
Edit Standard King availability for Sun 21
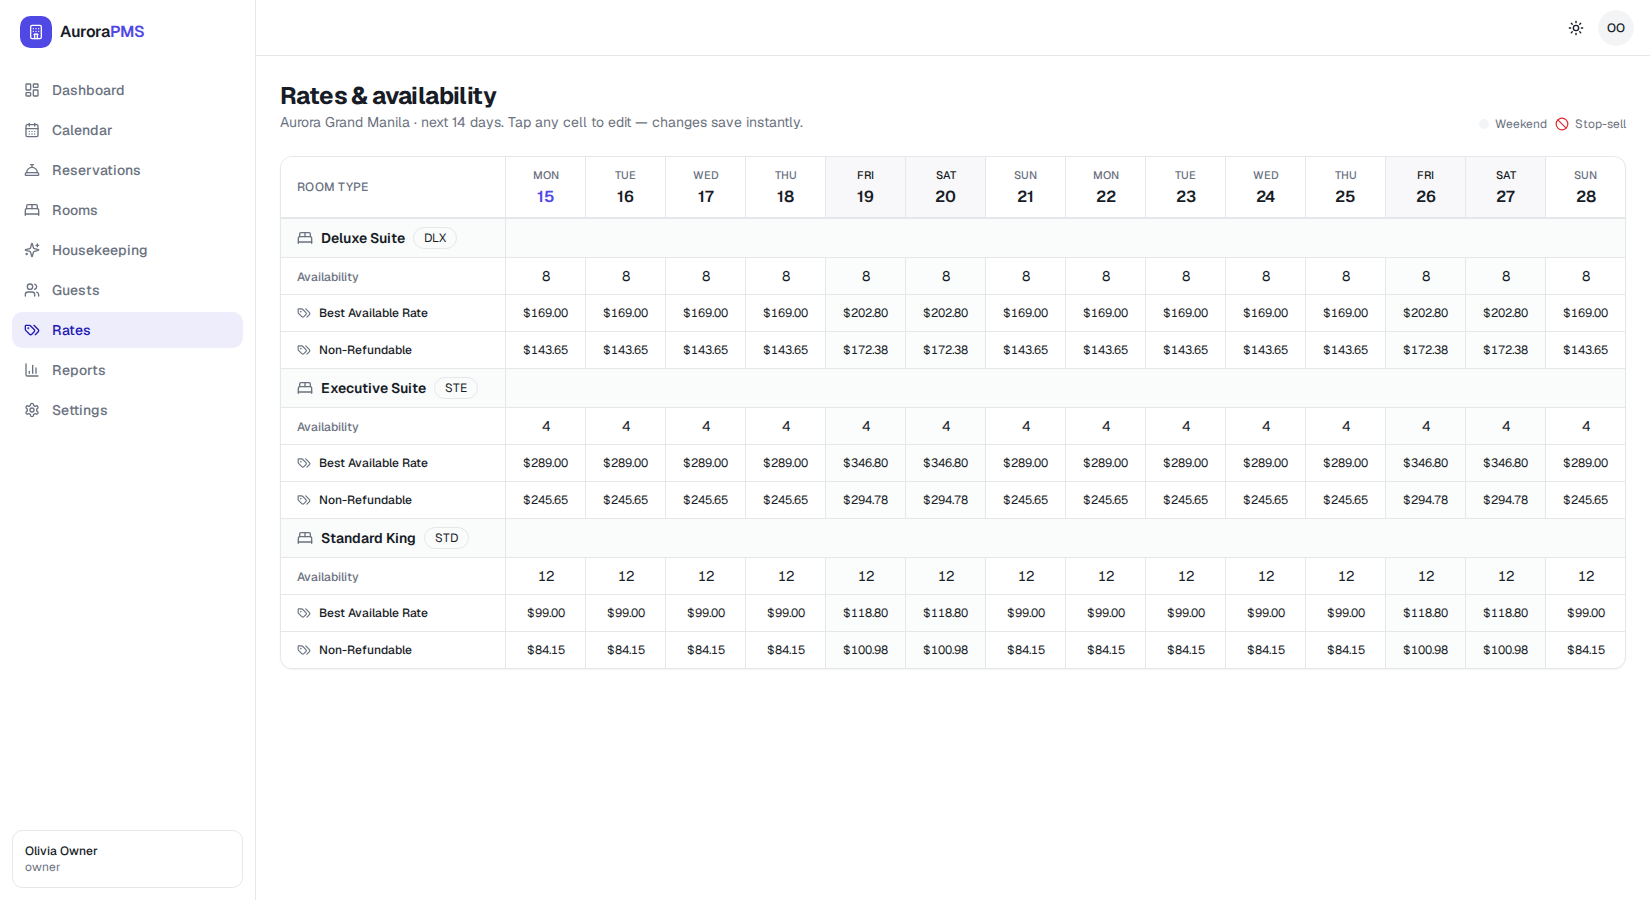(1026, 576)
